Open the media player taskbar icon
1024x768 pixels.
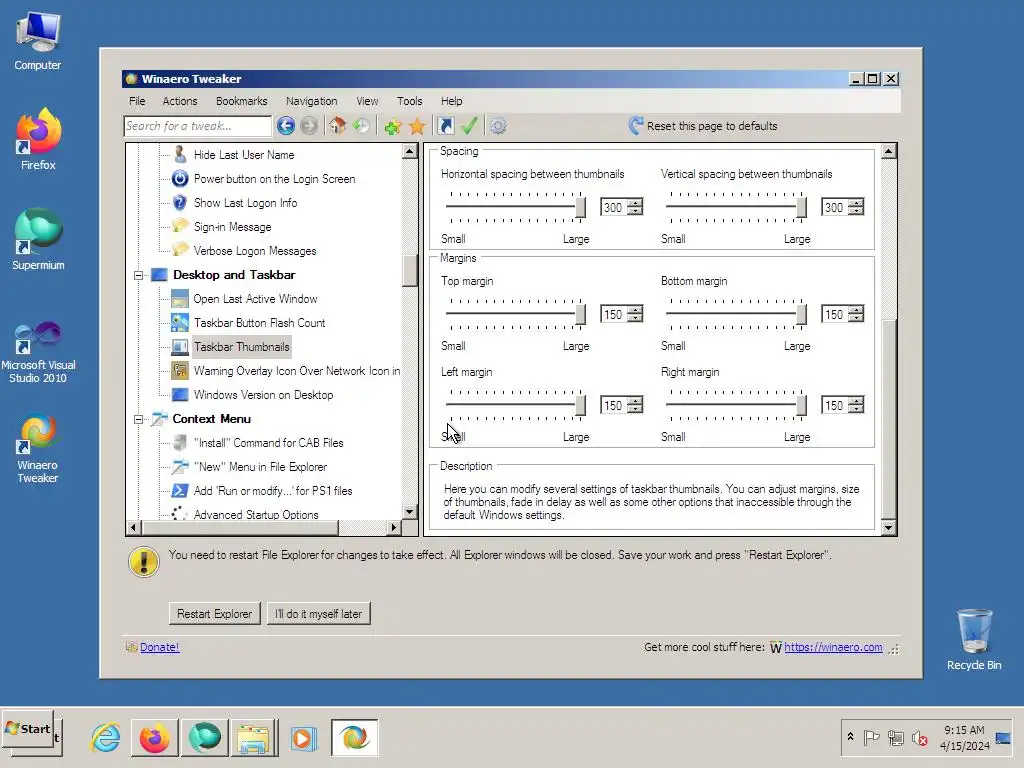[x=303, y=738]
